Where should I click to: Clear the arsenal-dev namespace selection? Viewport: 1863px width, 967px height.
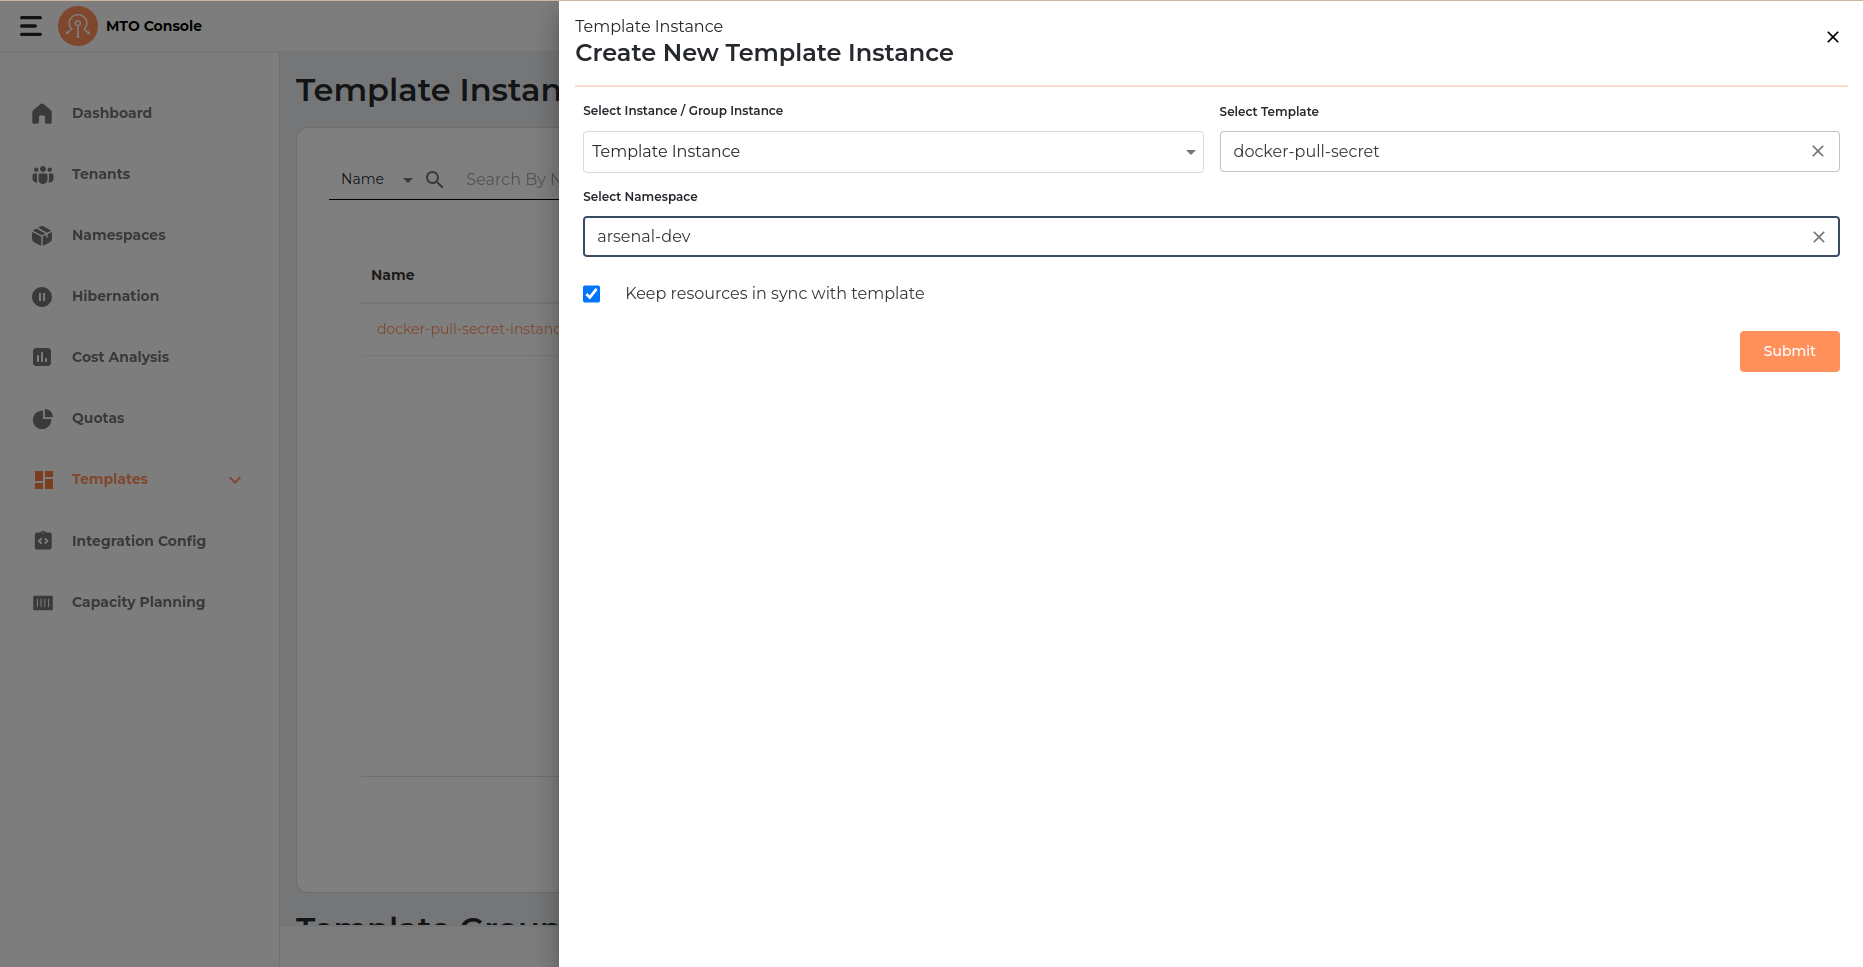(x=1818, y=237)
